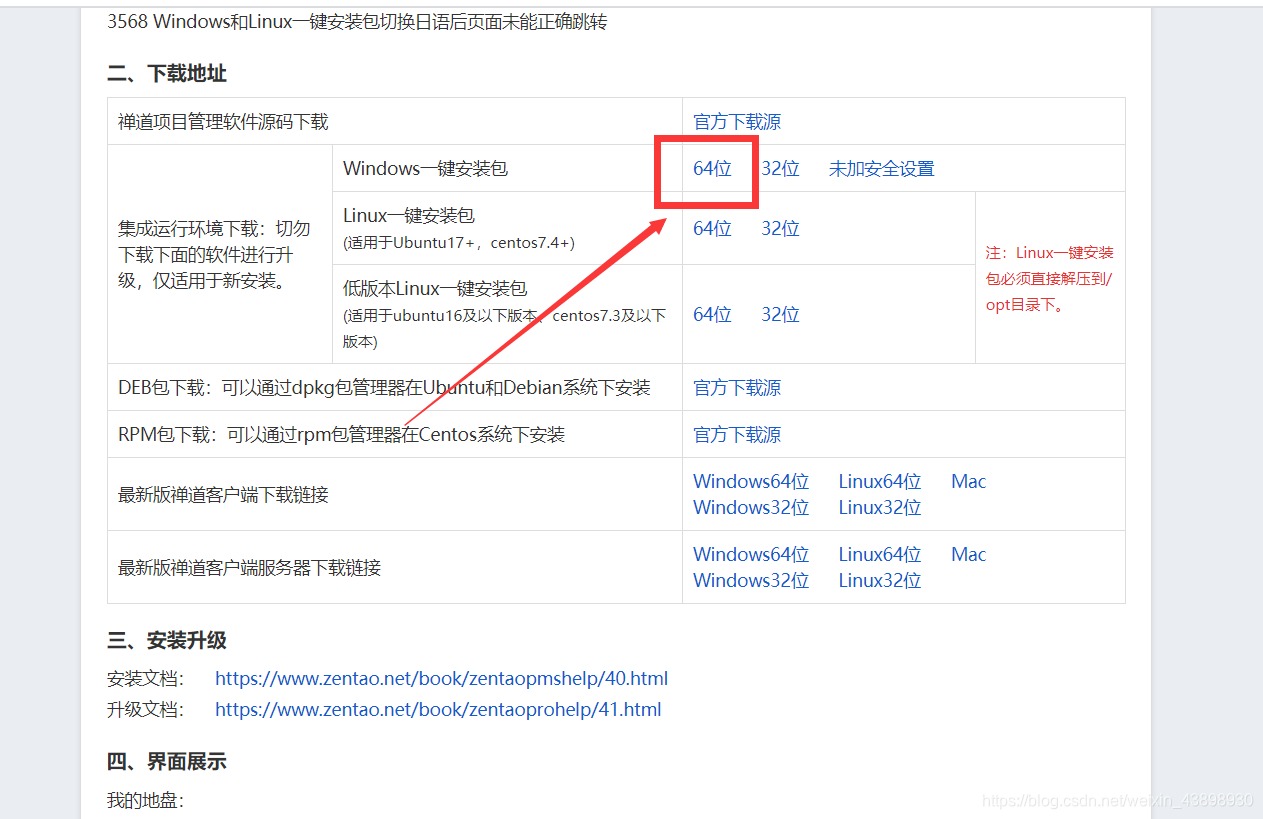1263x819 pixels.
Task: Download 禅道客户端 Windows32位
Action: (x=751, y=508)
